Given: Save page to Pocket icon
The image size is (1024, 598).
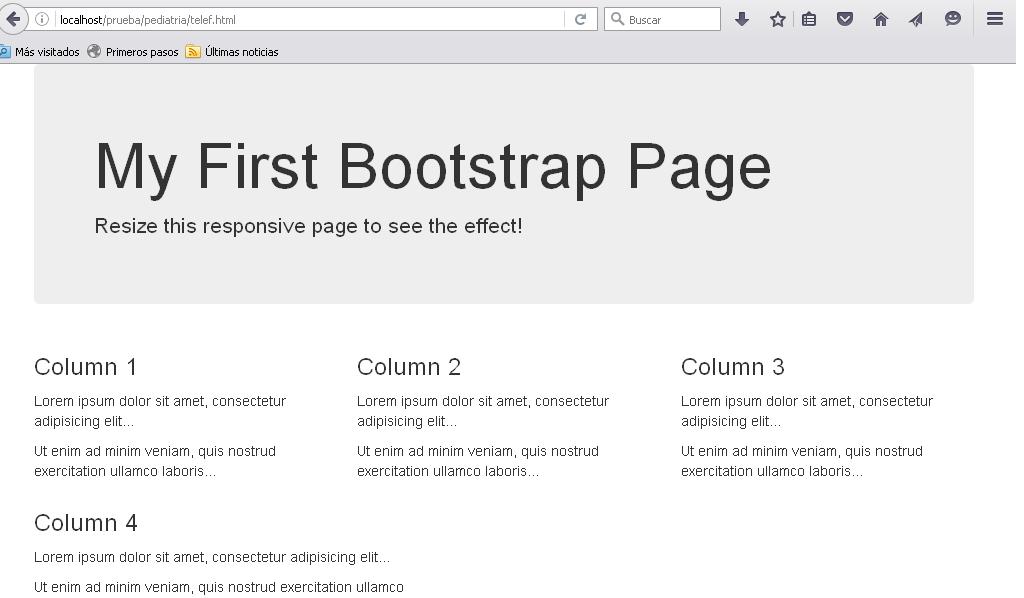Looking at the screenshot, I should click(844, 20).
